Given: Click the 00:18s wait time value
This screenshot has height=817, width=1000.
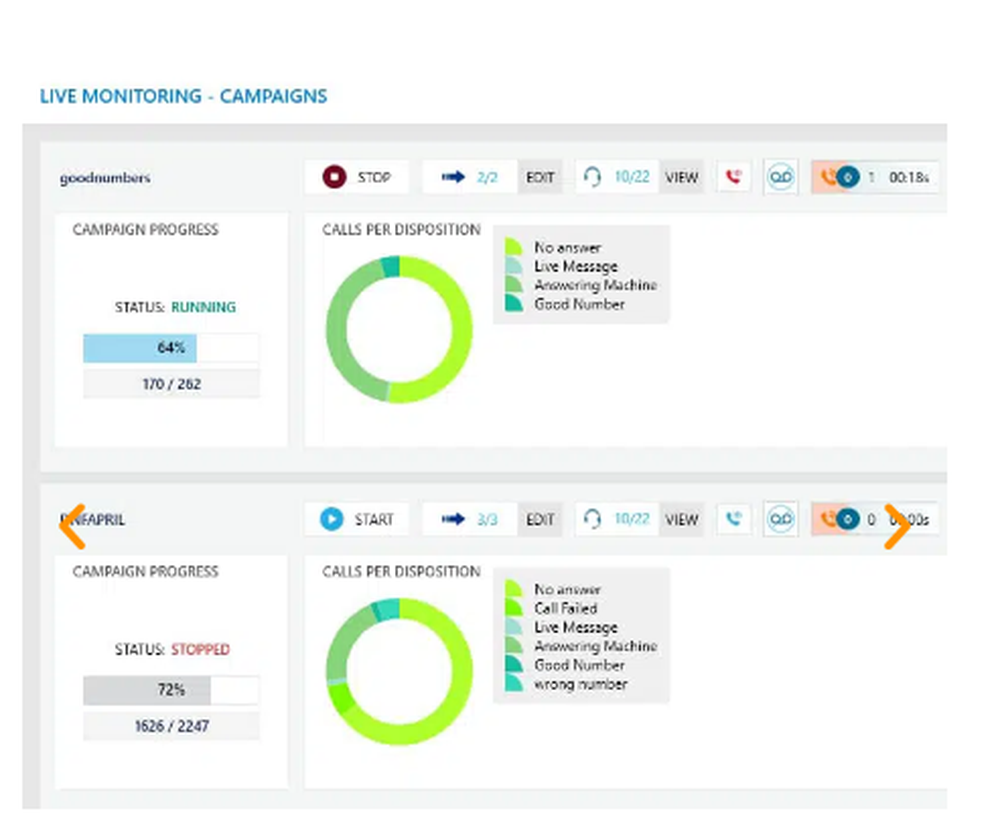Looking at the screenshot, I should coord(909,177).
